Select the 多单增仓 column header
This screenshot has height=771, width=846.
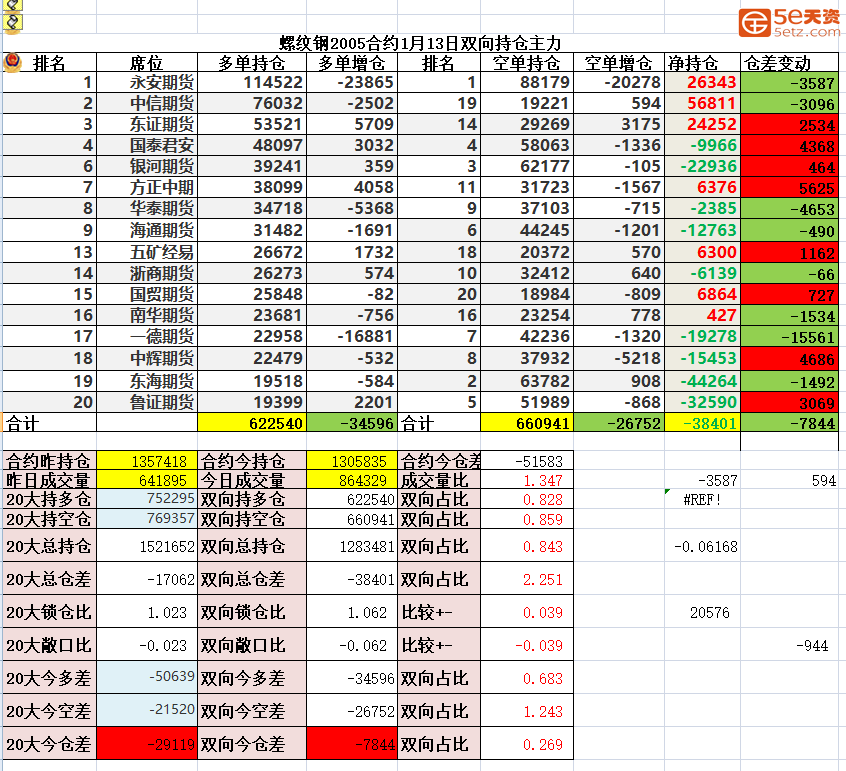pyautogui.click(x=352, y=63)
